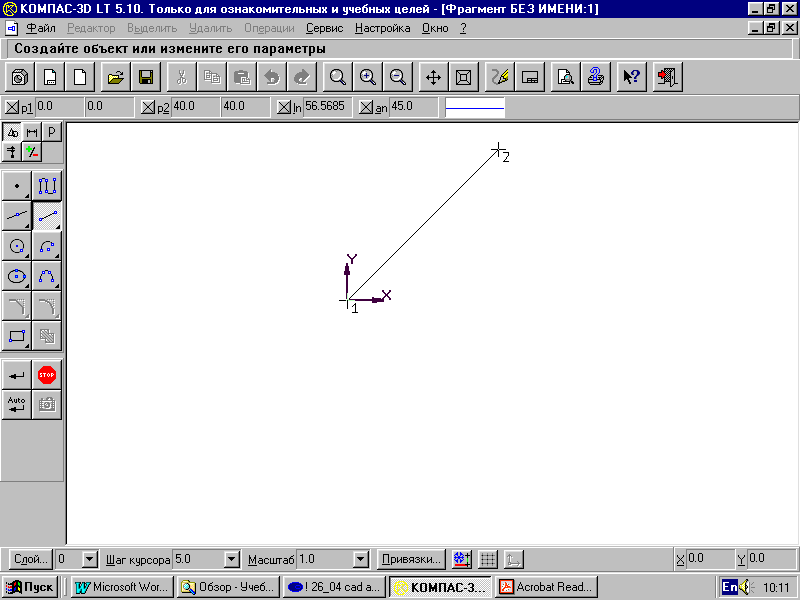The width and height of the screenshot is (800, 600).
Task: Show whole document fit icon
Action: point(463,77)
